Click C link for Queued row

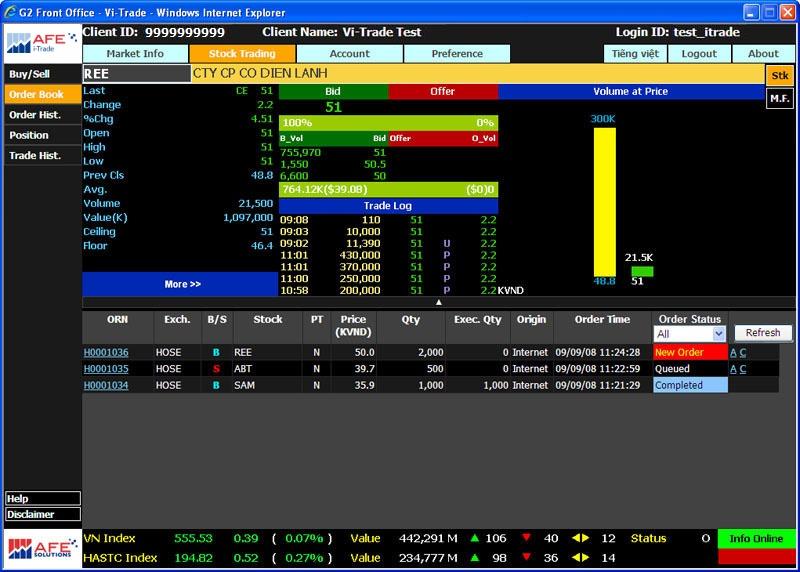point(743,369)
